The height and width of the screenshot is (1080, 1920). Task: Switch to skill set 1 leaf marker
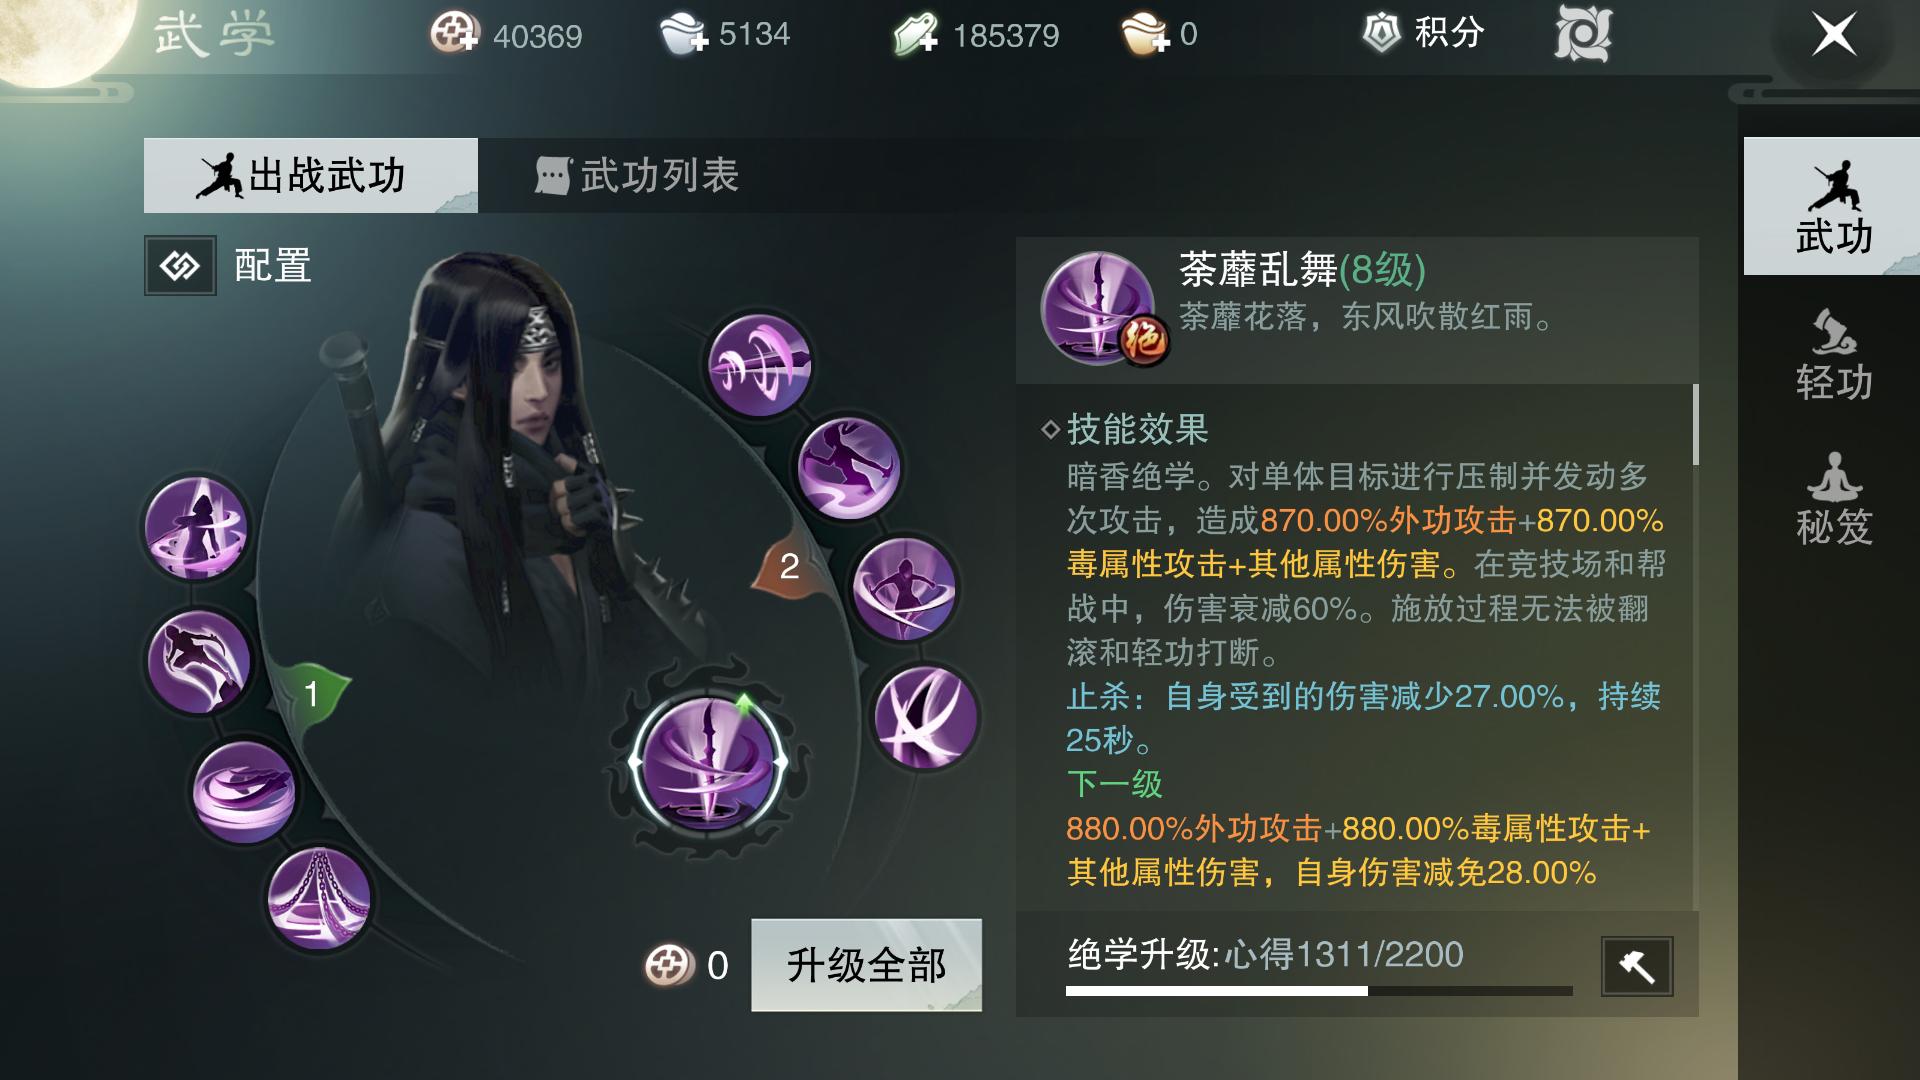click(311, 692)
